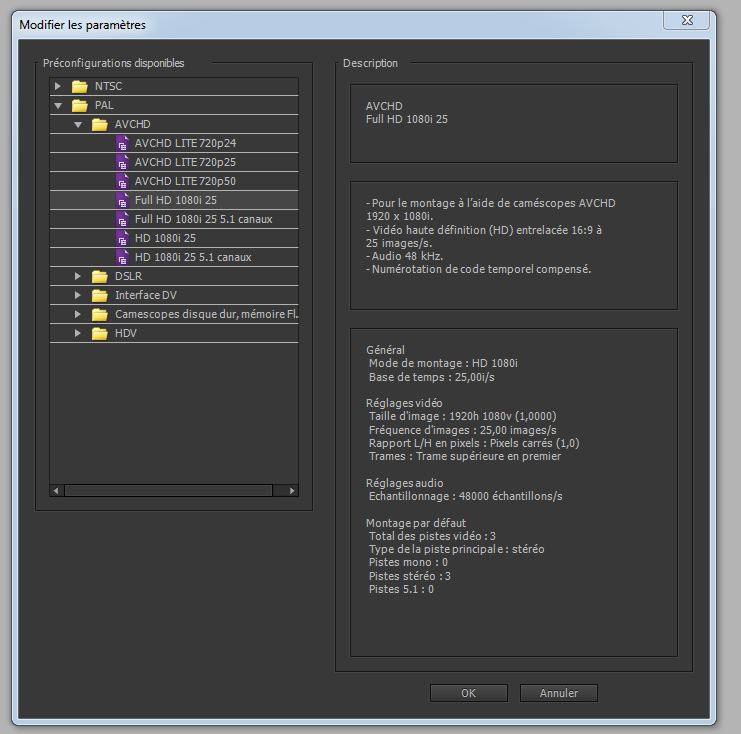
Task: Select the Interface DV label
Action: 146,295
